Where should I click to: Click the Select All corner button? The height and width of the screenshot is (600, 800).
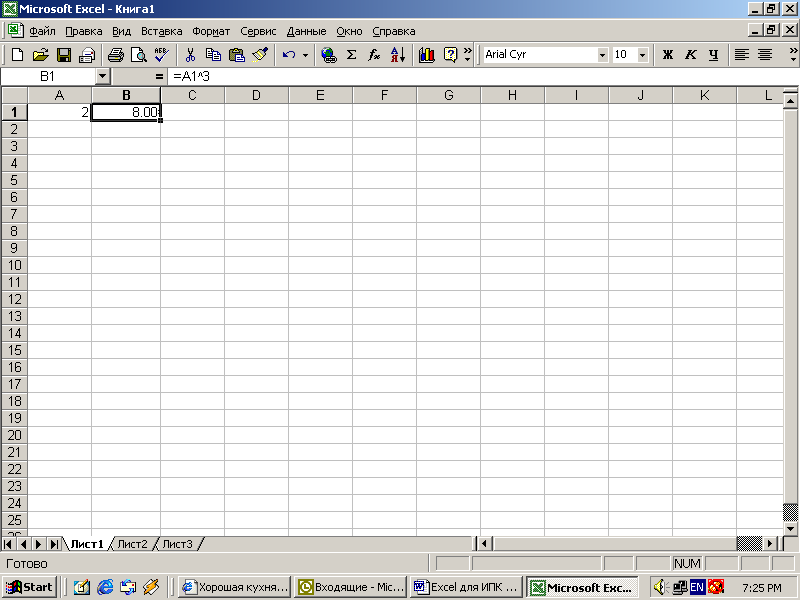[x=14, y=95]
